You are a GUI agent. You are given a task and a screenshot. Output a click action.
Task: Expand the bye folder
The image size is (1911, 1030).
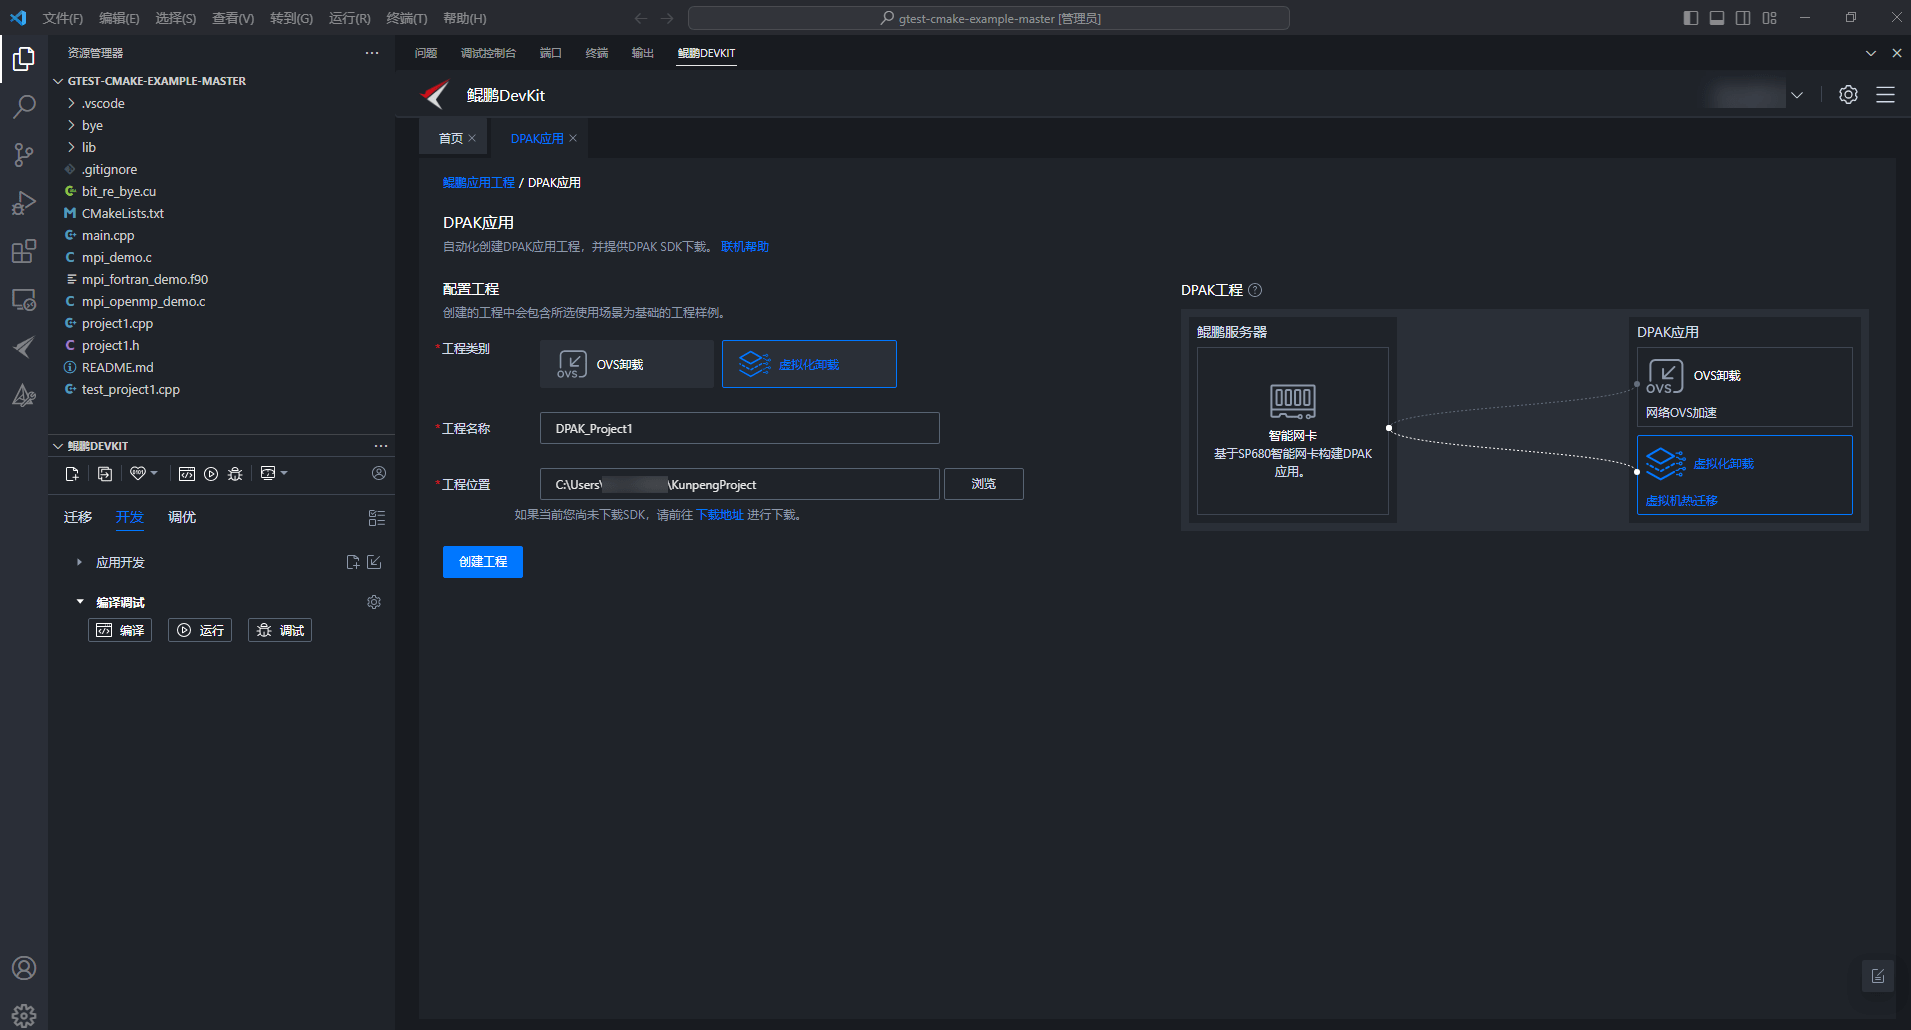tap(71, 125)
